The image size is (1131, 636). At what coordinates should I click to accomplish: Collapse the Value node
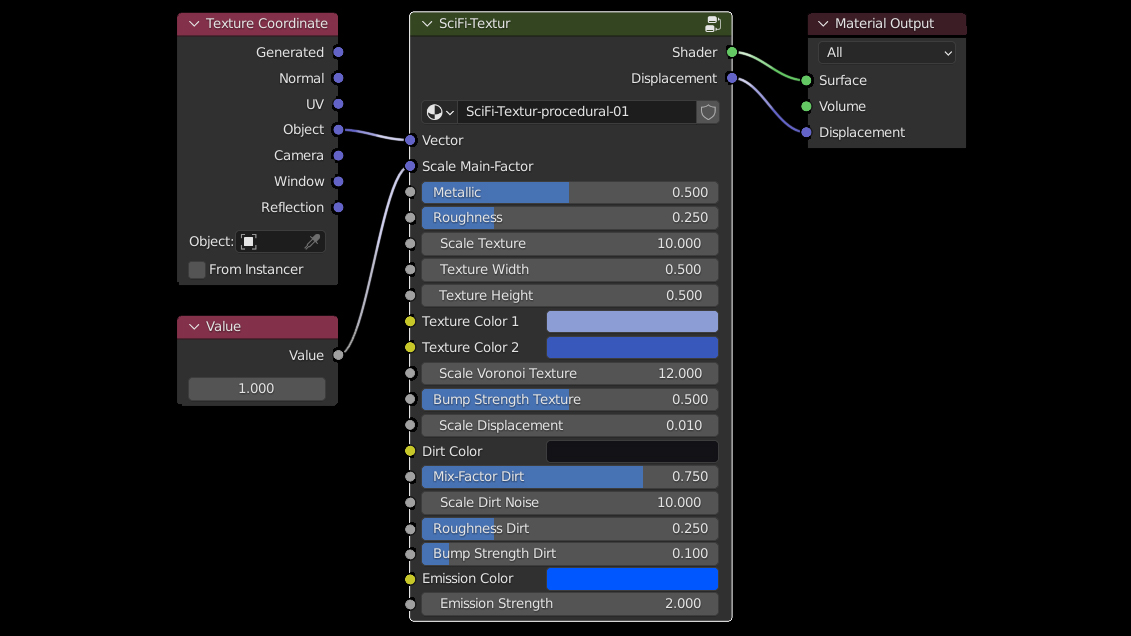pos(193,327)
